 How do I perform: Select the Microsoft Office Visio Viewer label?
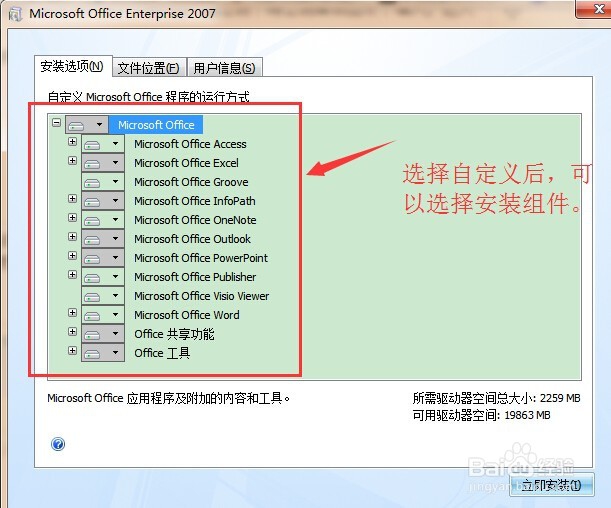point(201,296)
